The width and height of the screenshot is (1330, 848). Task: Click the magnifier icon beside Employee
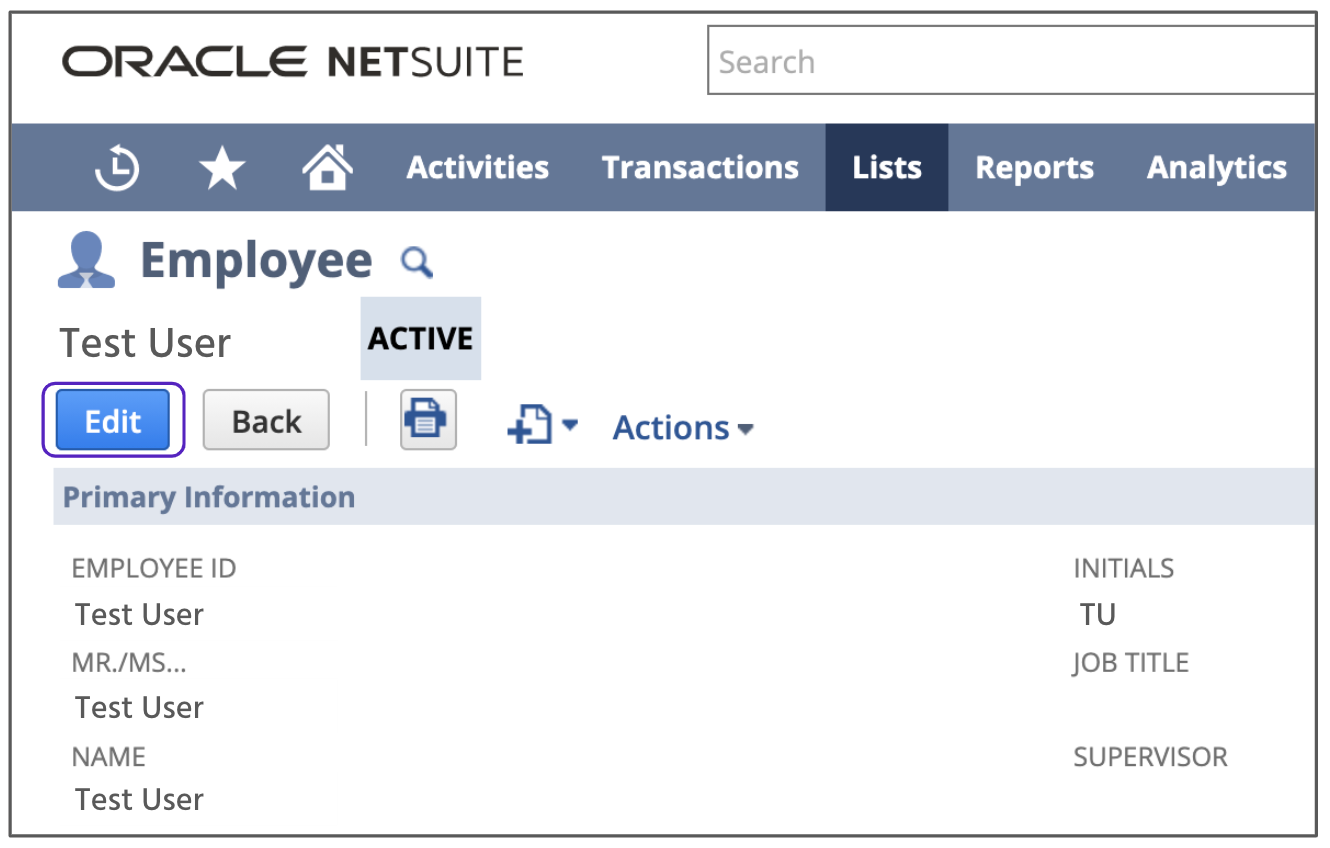click(416, 262)
